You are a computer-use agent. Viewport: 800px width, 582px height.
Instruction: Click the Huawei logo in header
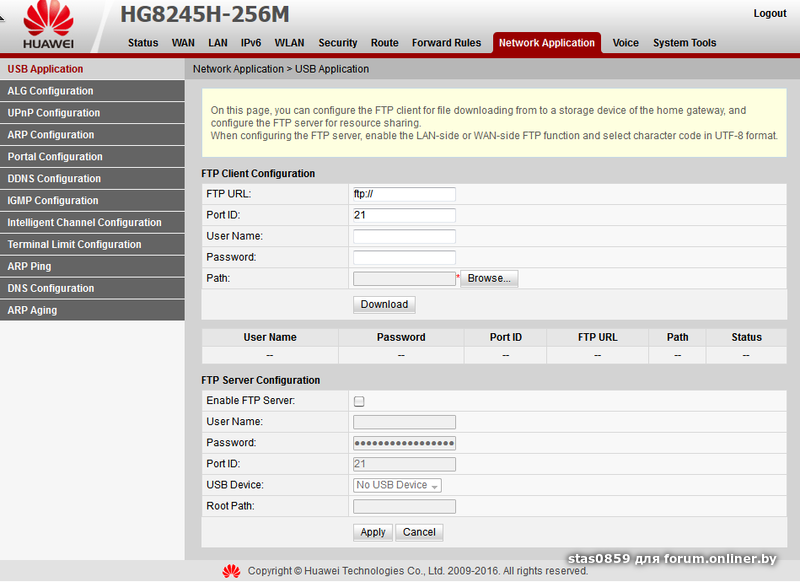point(48,25)
